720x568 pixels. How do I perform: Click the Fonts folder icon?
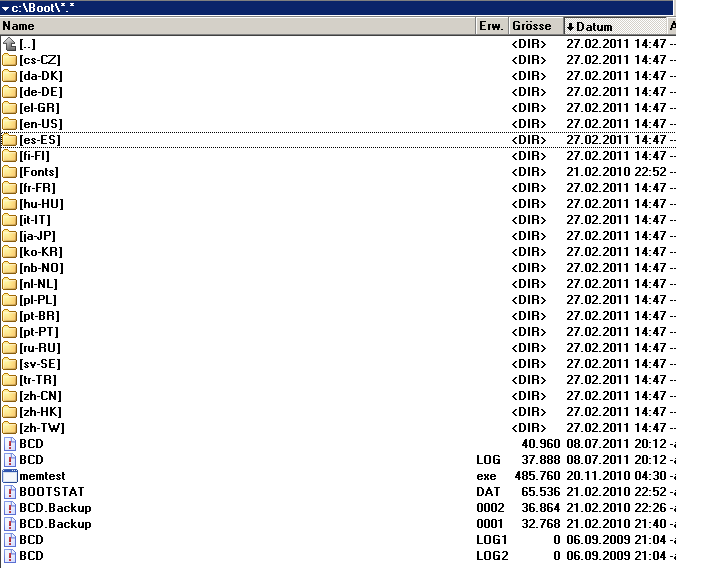tap(9, 172)
